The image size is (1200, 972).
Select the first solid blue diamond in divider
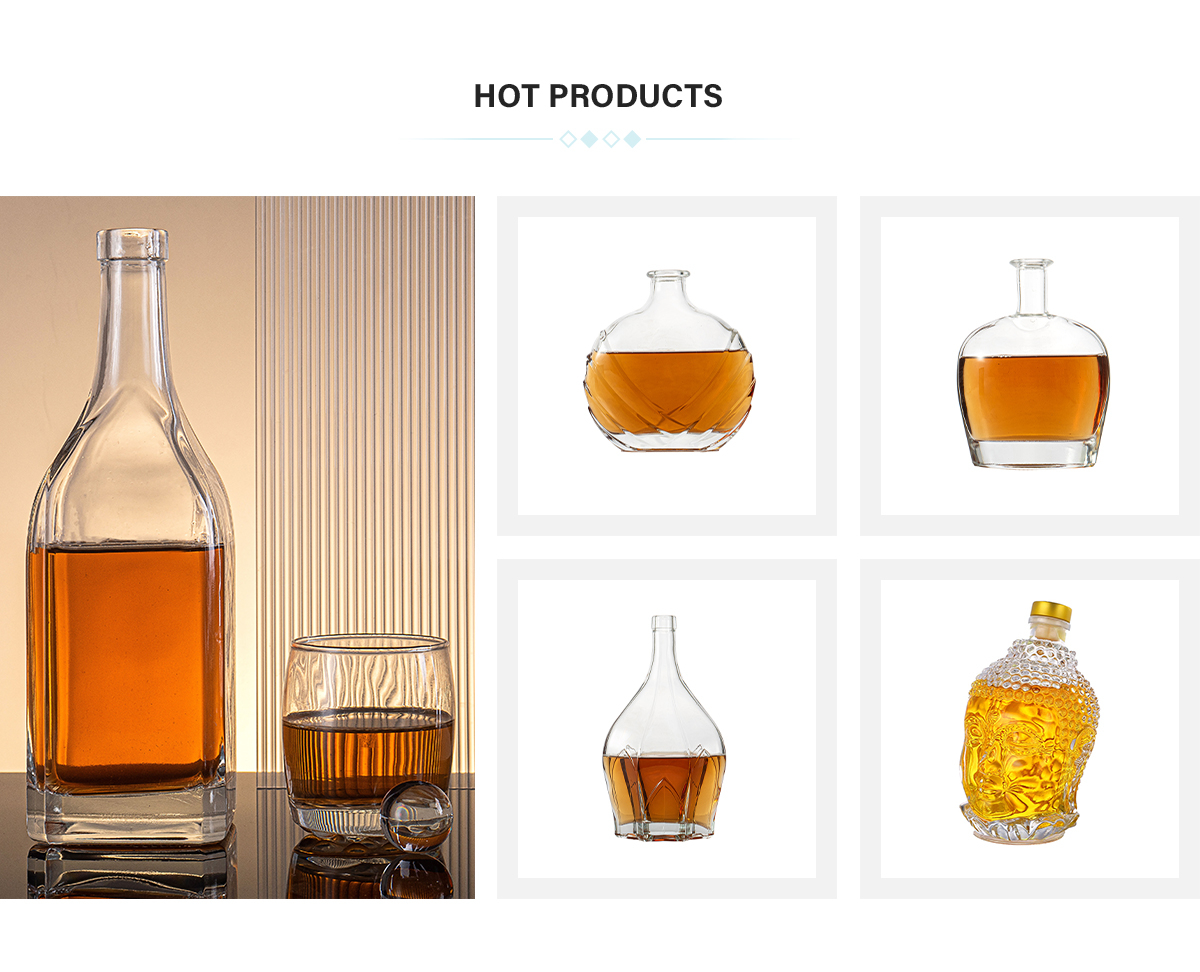pyautogui.click(x=589, y=139)
